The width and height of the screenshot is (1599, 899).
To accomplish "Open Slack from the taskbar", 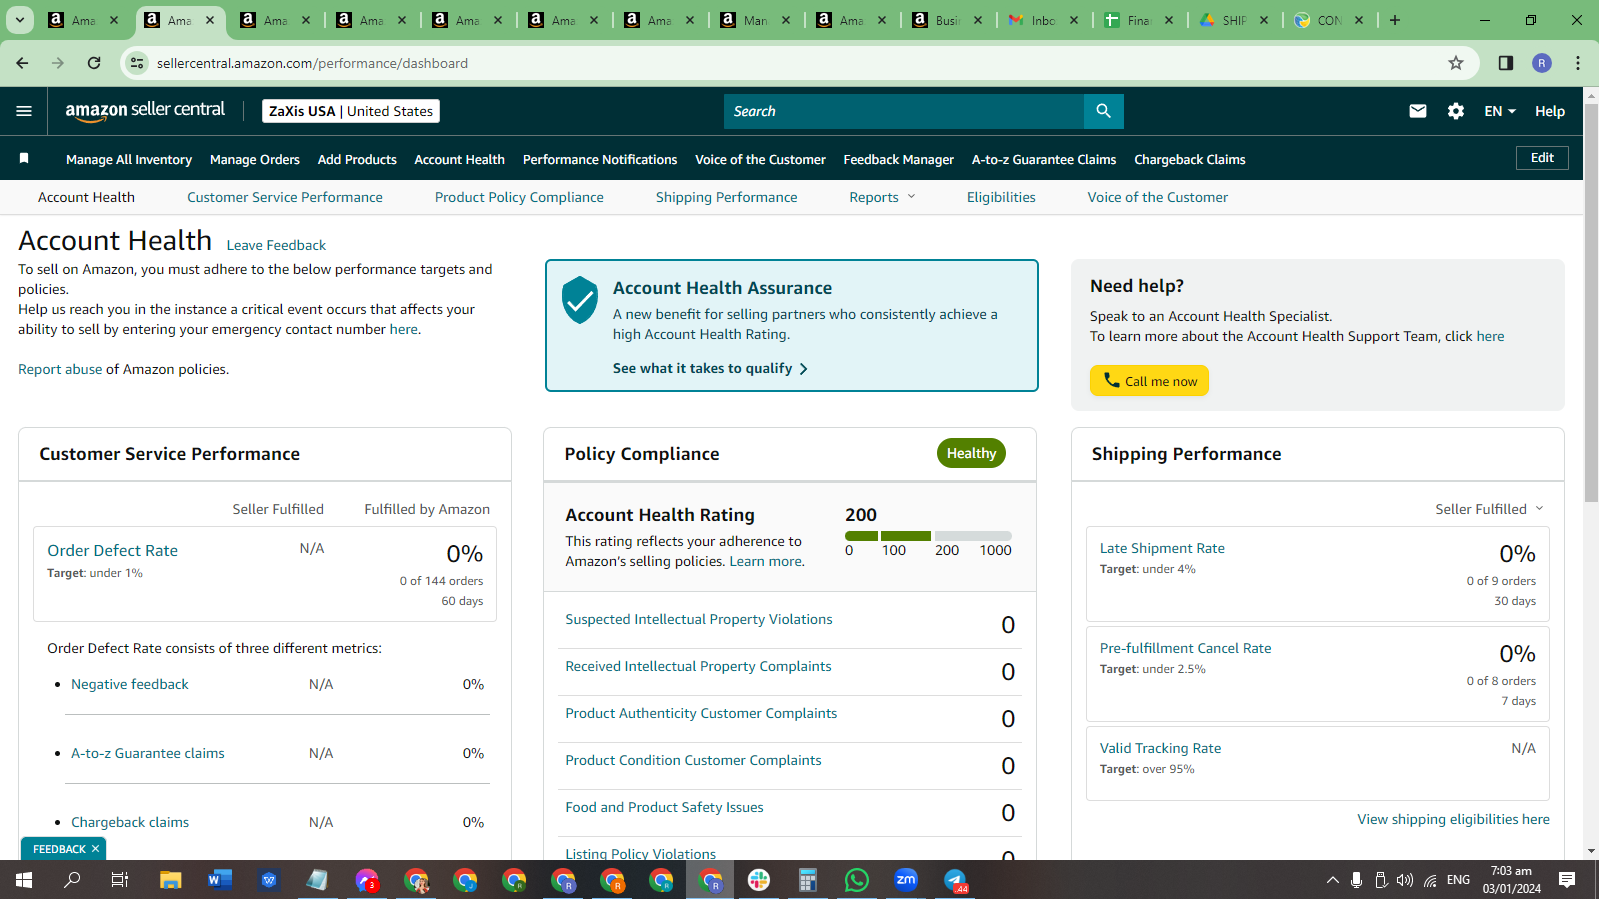I will [759, 880].
